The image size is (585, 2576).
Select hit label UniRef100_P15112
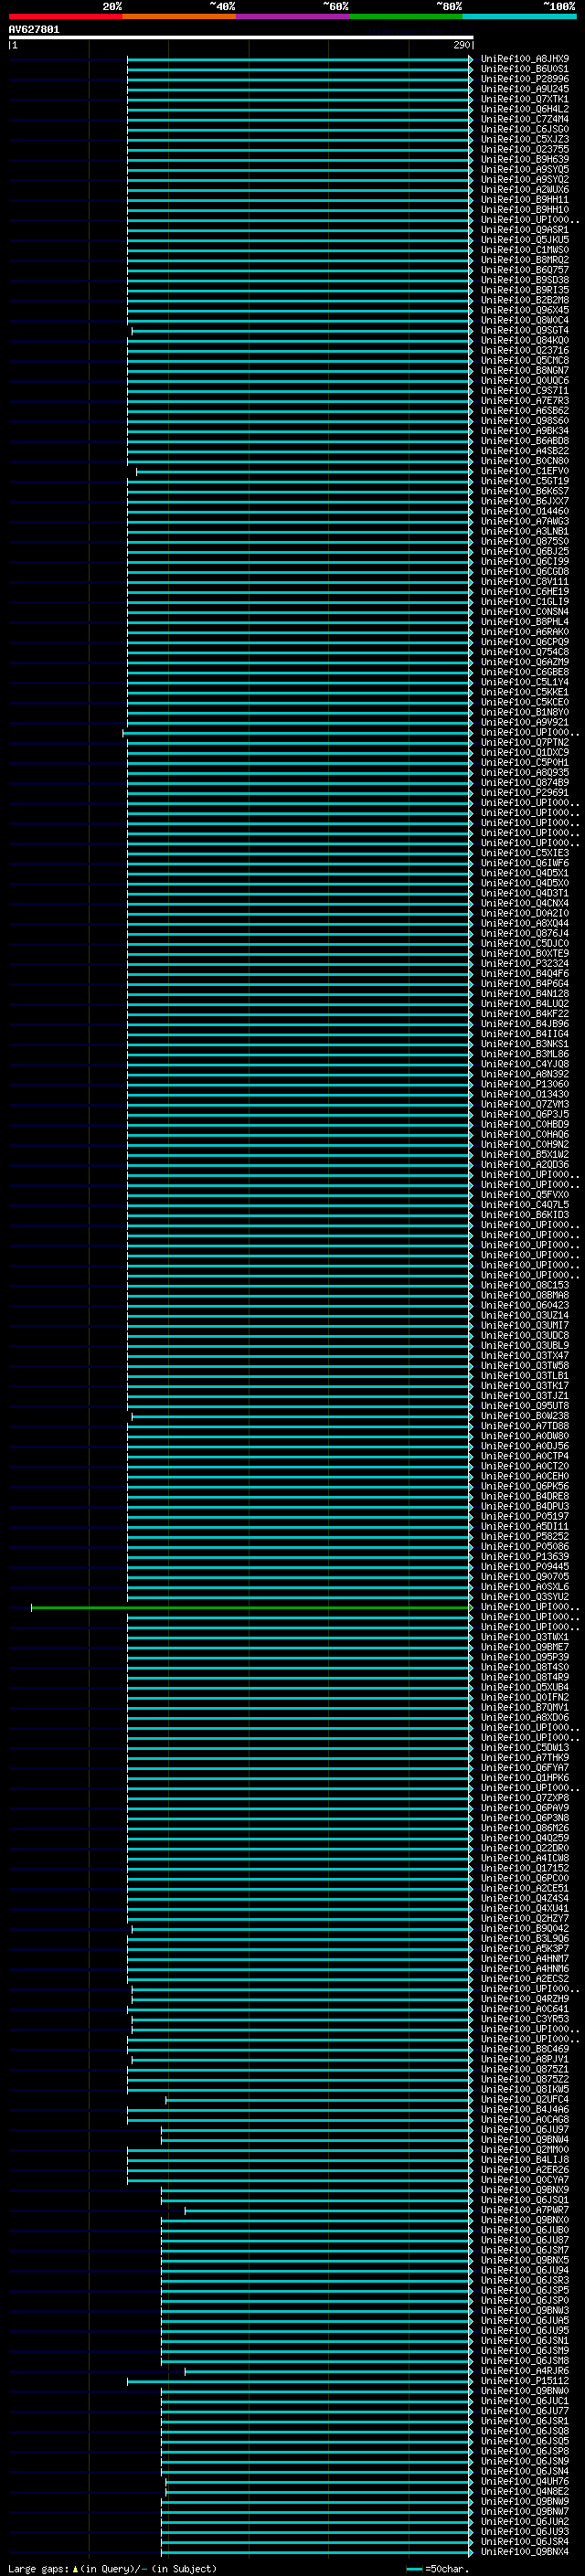[525, 2381]
